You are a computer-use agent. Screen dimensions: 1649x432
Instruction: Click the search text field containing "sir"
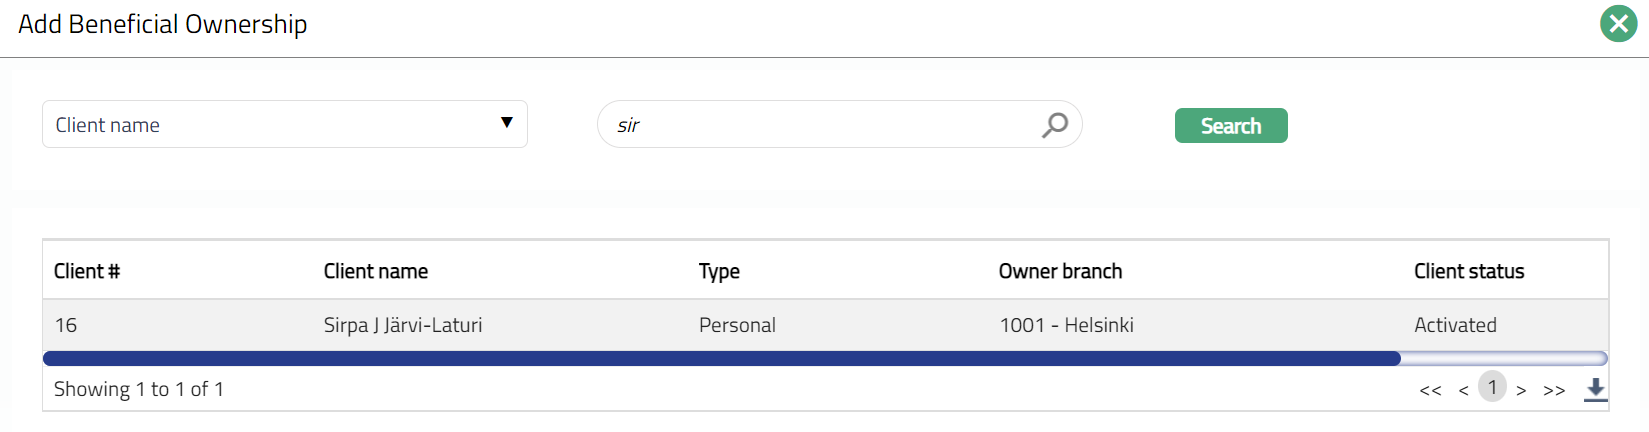click(x=820, y=125)
